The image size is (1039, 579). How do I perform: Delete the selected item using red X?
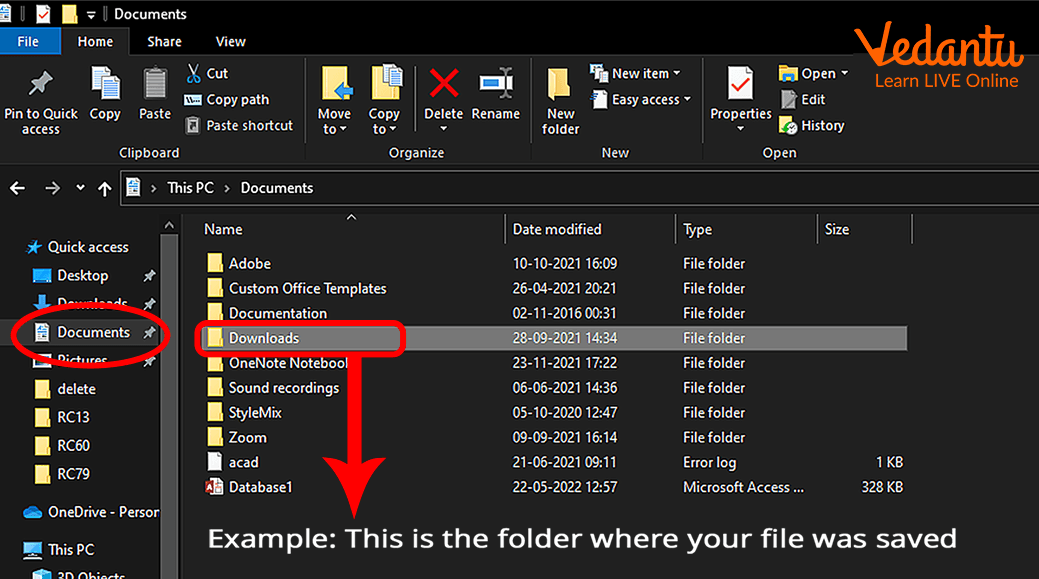tap(443, 85)
